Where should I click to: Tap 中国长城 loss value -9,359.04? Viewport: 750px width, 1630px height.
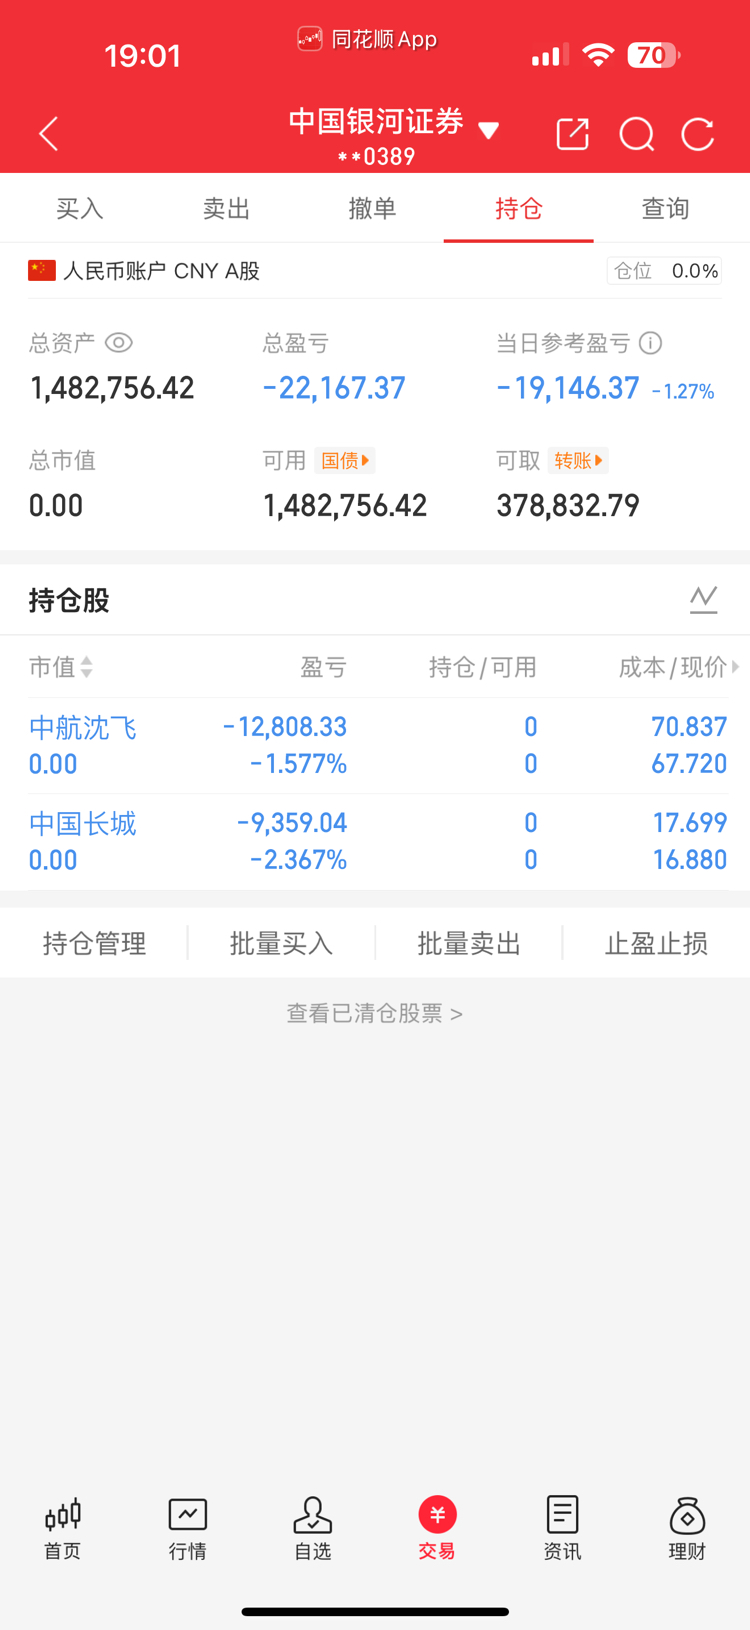pos(292,823)
